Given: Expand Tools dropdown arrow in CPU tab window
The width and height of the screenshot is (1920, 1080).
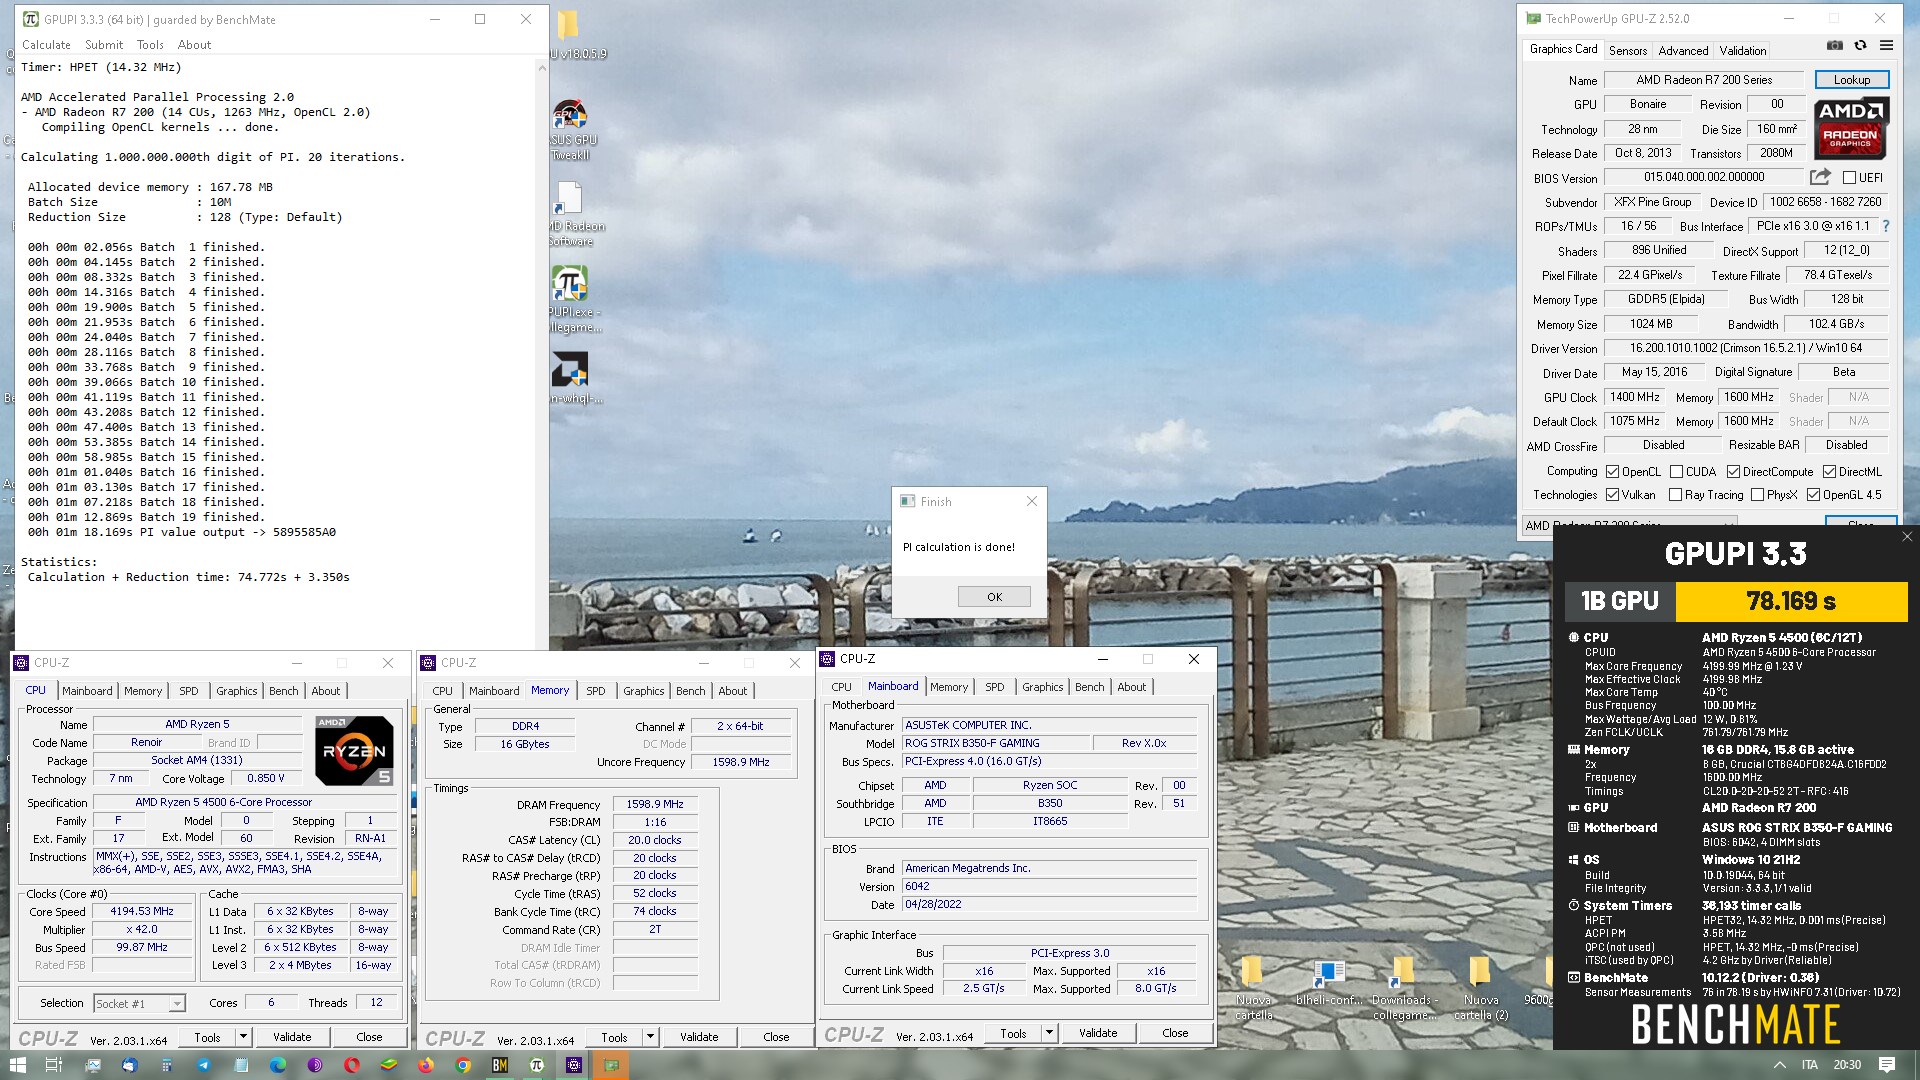Looking at the screenshot, I should pos(243,1037).
